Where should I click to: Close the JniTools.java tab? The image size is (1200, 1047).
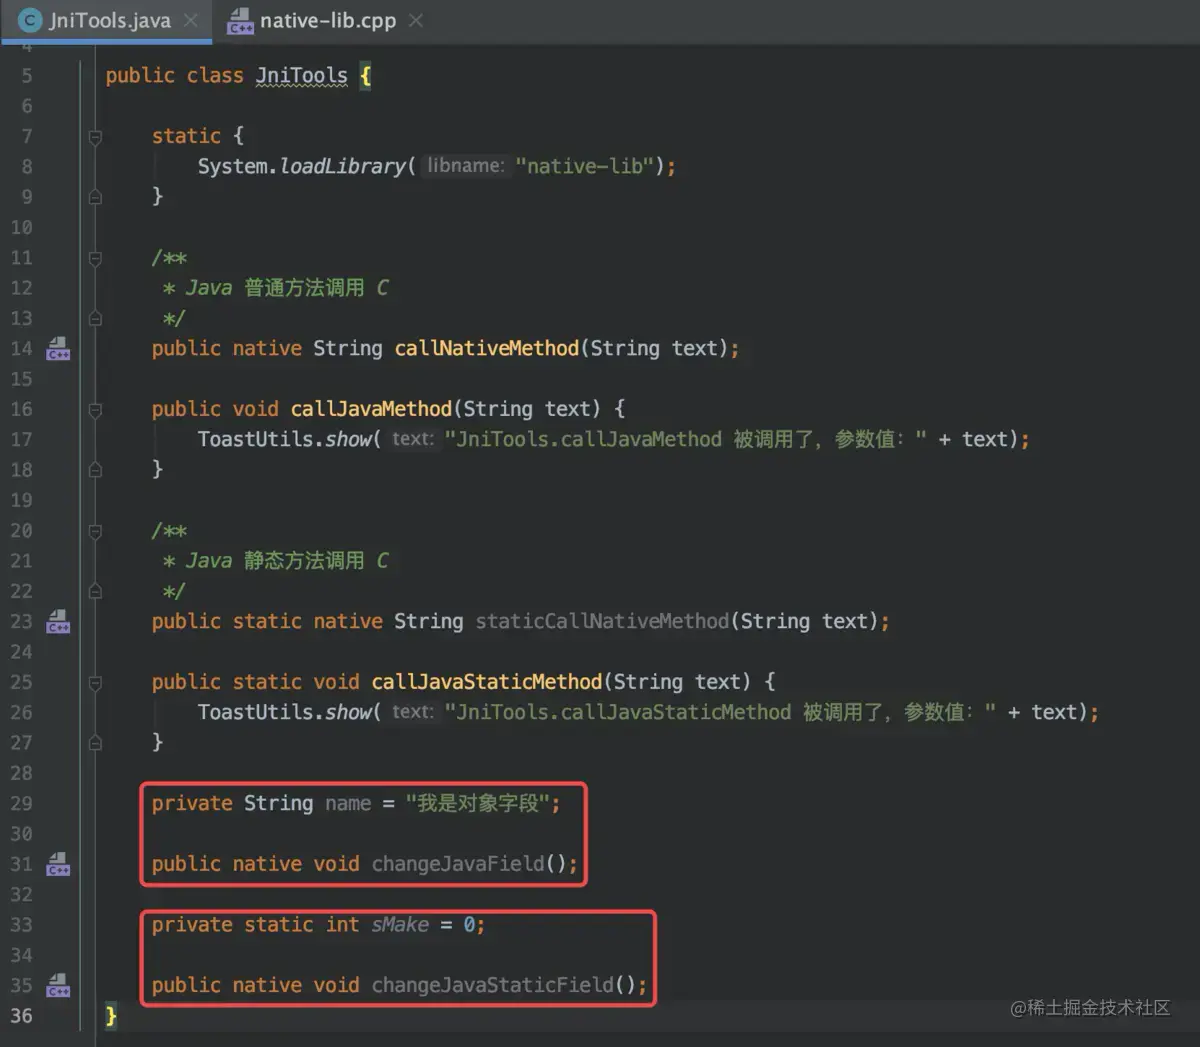[190, 20]
